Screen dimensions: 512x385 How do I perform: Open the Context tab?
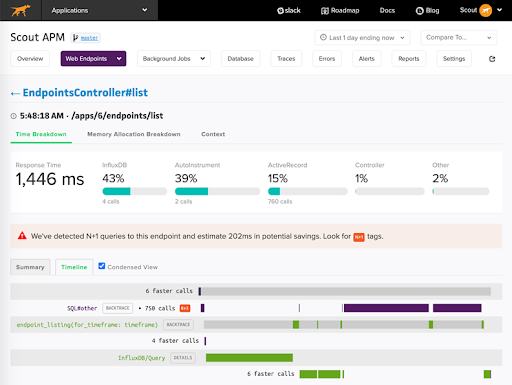tap(213, 134)
